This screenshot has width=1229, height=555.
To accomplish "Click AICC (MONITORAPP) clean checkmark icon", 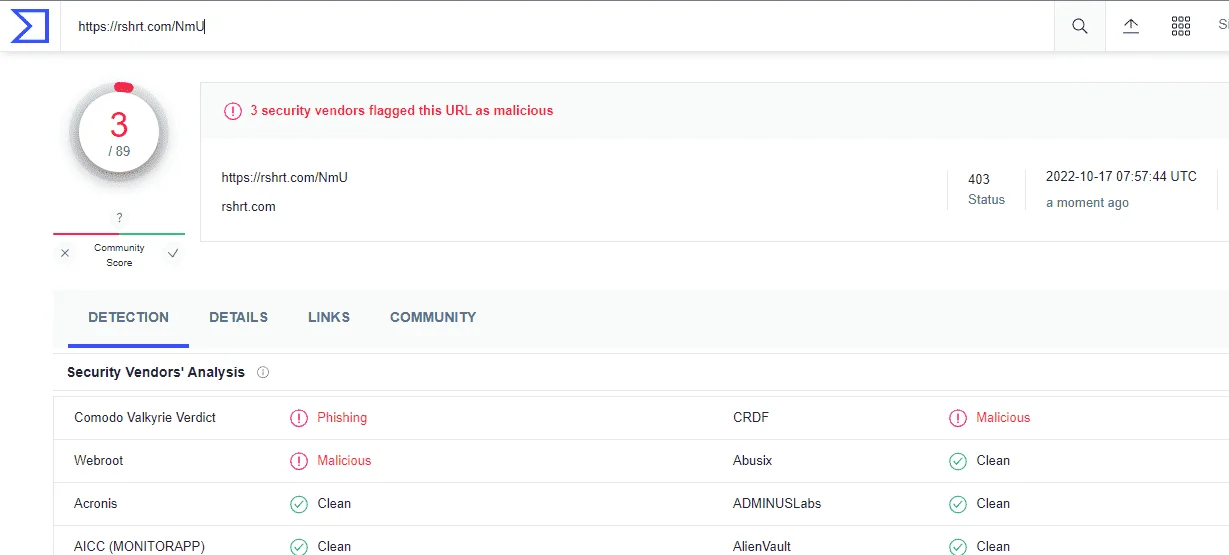I will point(299,547).
